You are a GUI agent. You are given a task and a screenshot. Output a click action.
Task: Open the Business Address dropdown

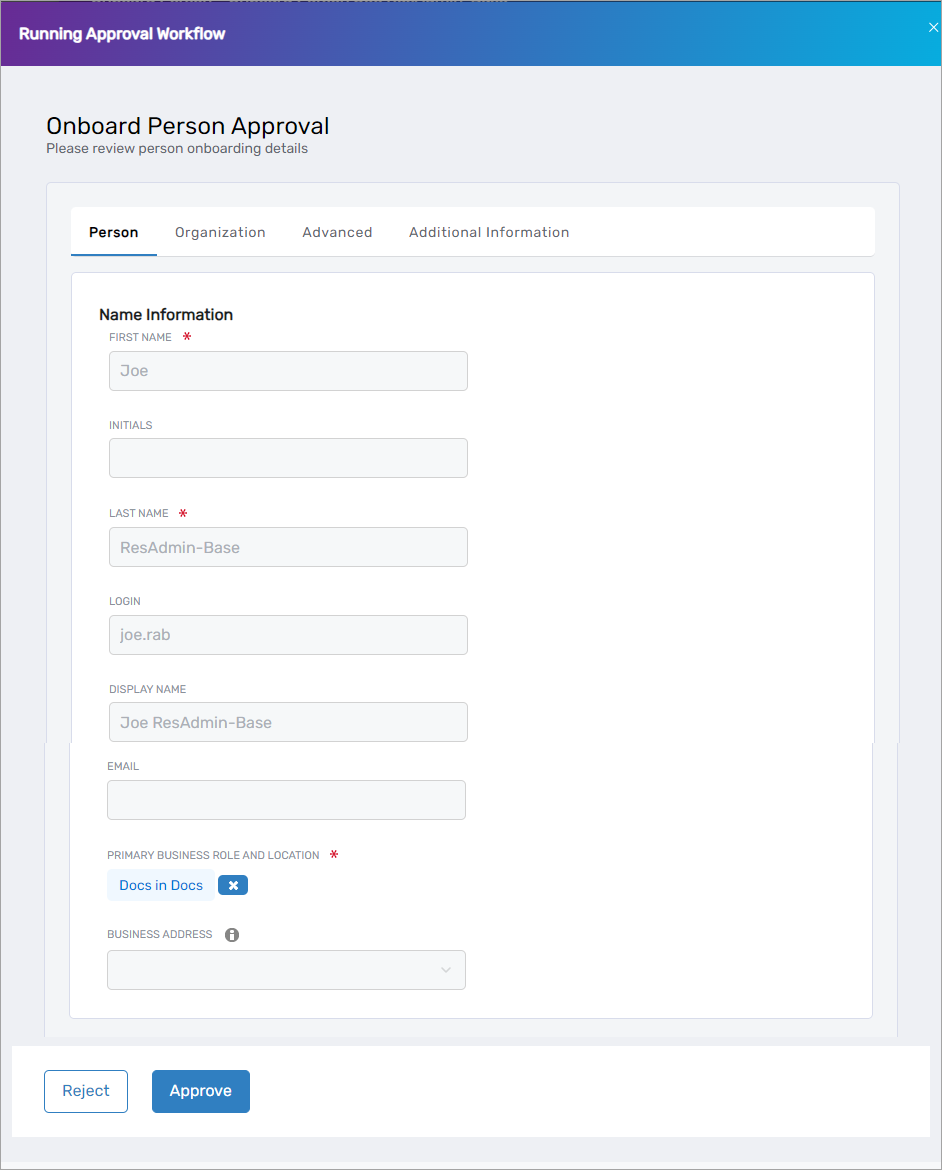click(286, 970)
